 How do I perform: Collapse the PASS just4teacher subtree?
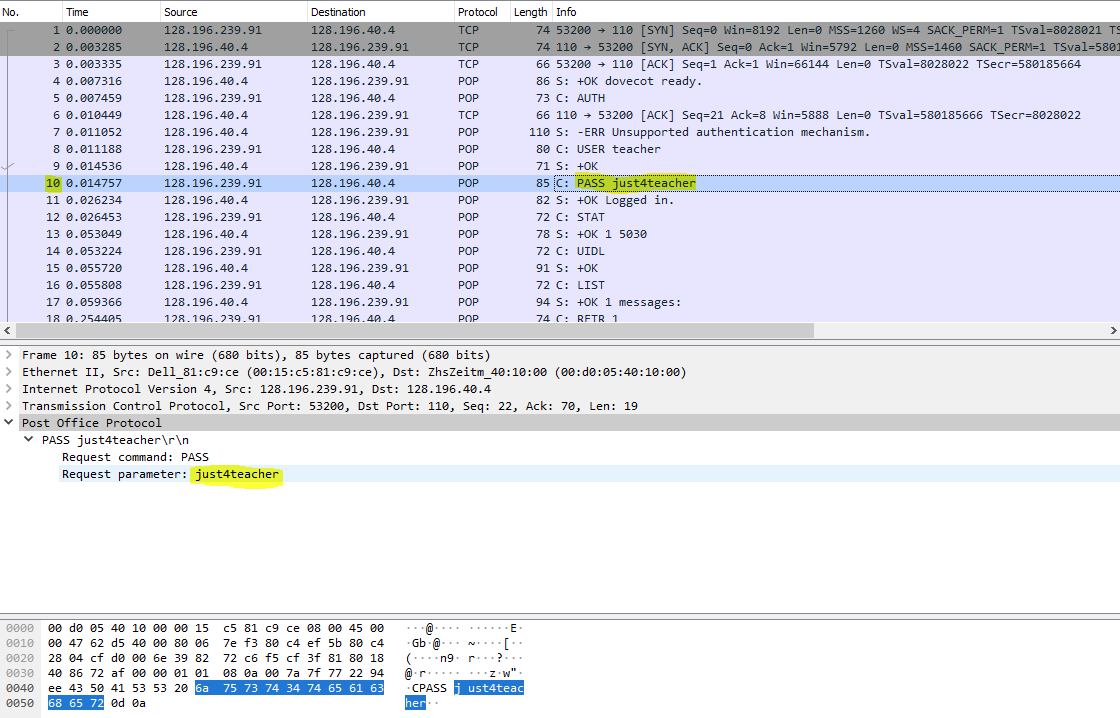pyautogui.click(x=27, y=438)
